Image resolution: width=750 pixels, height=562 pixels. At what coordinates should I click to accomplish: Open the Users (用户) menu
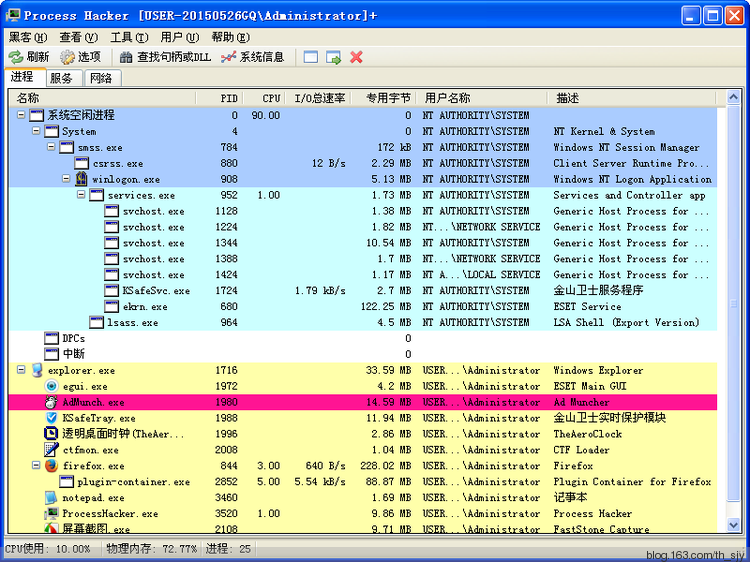[179, 37]
